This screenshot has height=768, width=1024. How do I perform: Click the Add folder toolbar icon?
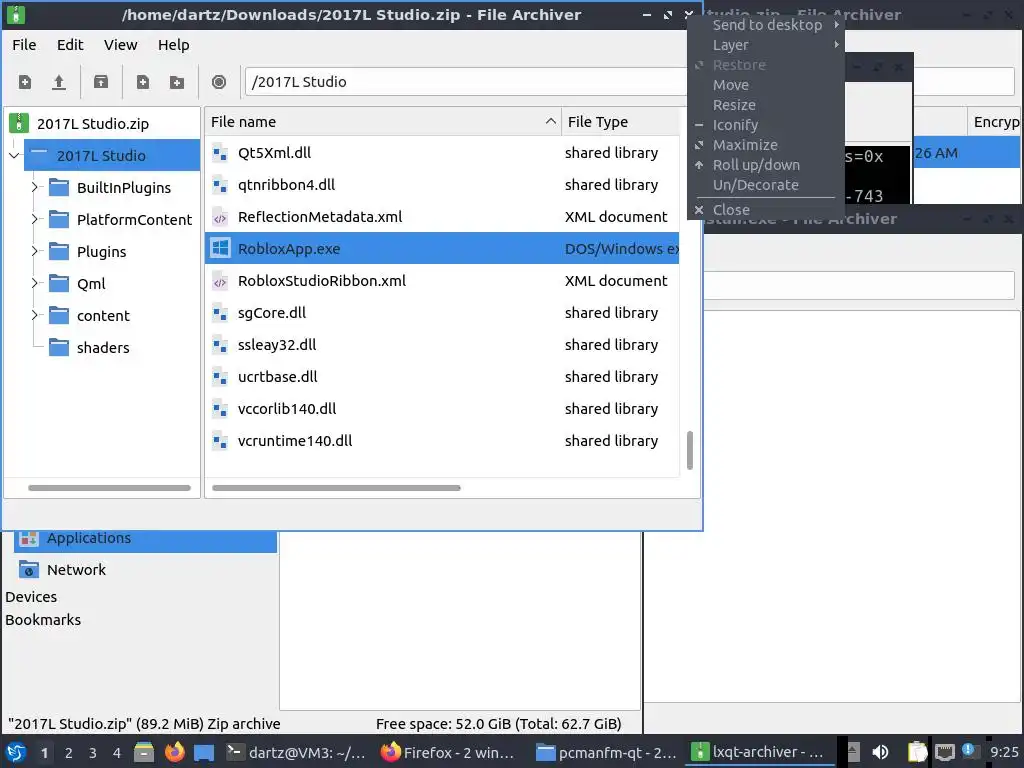176,82
